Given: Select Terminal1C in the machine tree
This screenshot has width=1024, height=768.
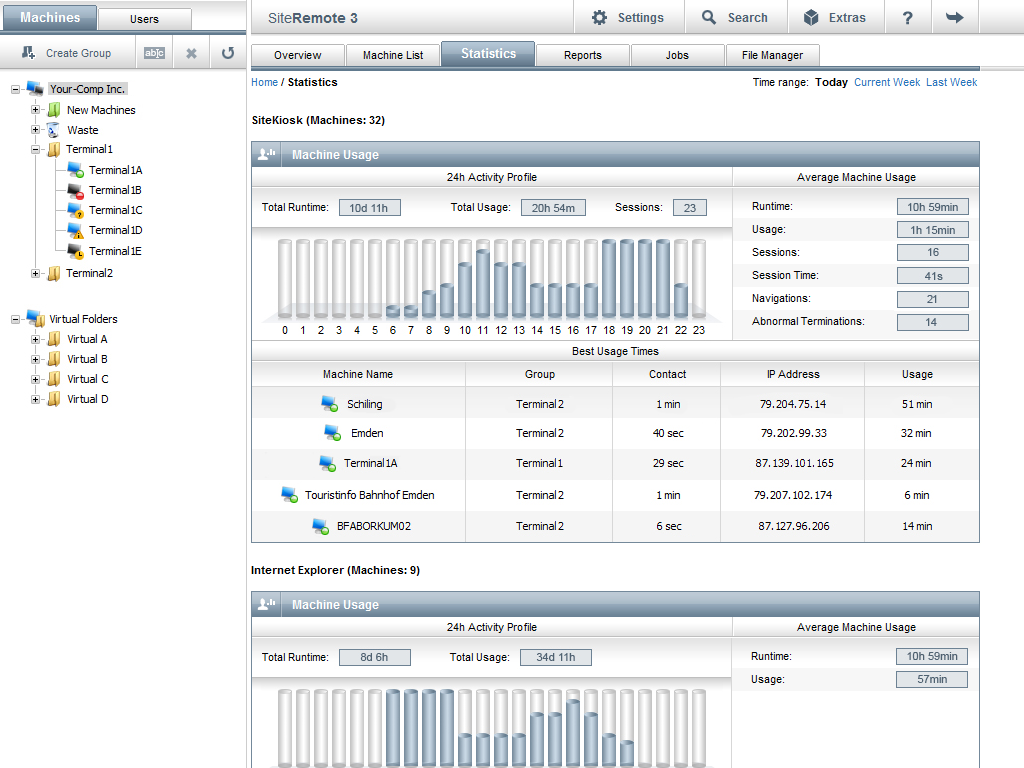Looking at the screenshot, I should tap(115, 210).
